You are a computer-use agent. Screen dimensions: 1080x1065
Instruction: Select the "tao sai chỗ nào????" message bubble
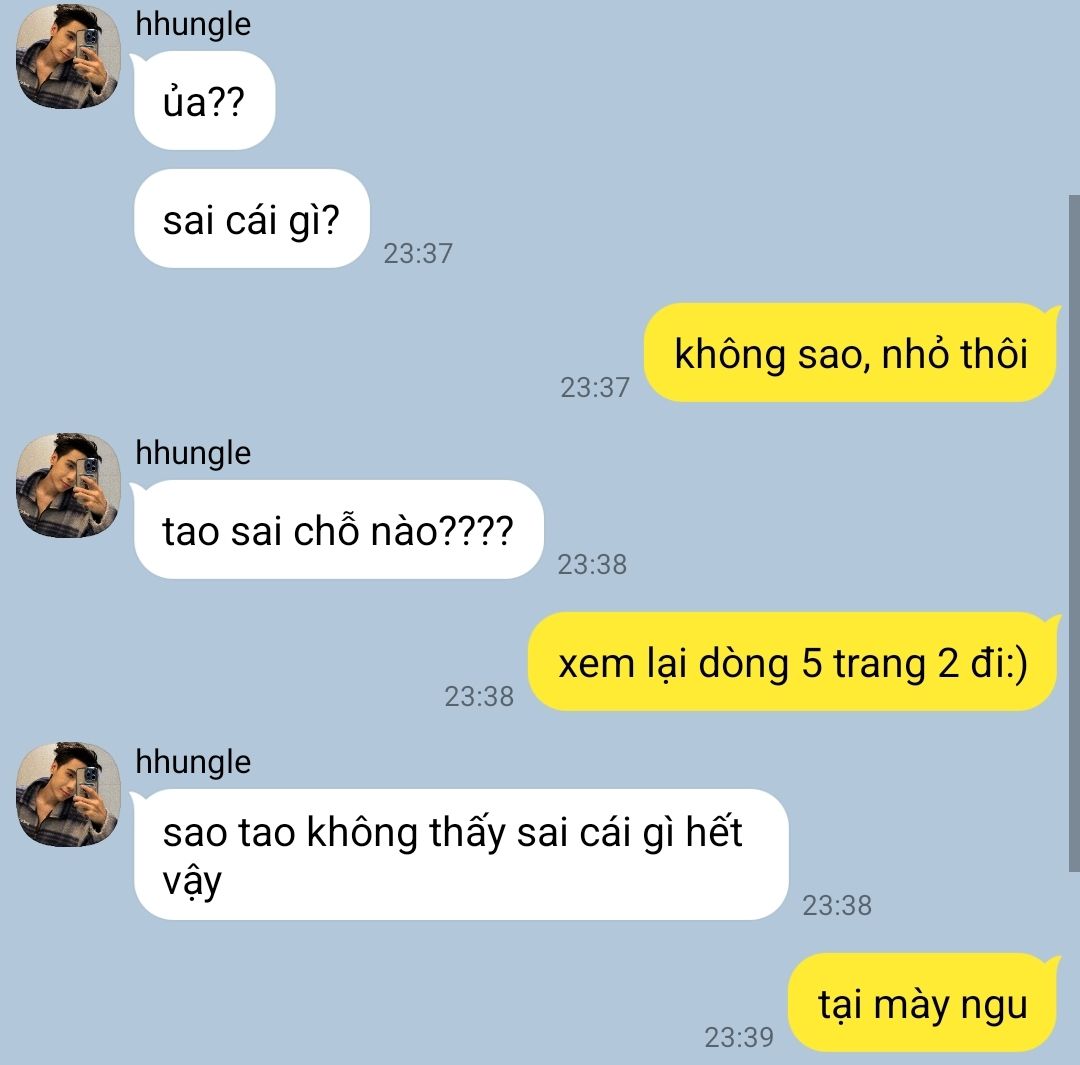[338, 529]
